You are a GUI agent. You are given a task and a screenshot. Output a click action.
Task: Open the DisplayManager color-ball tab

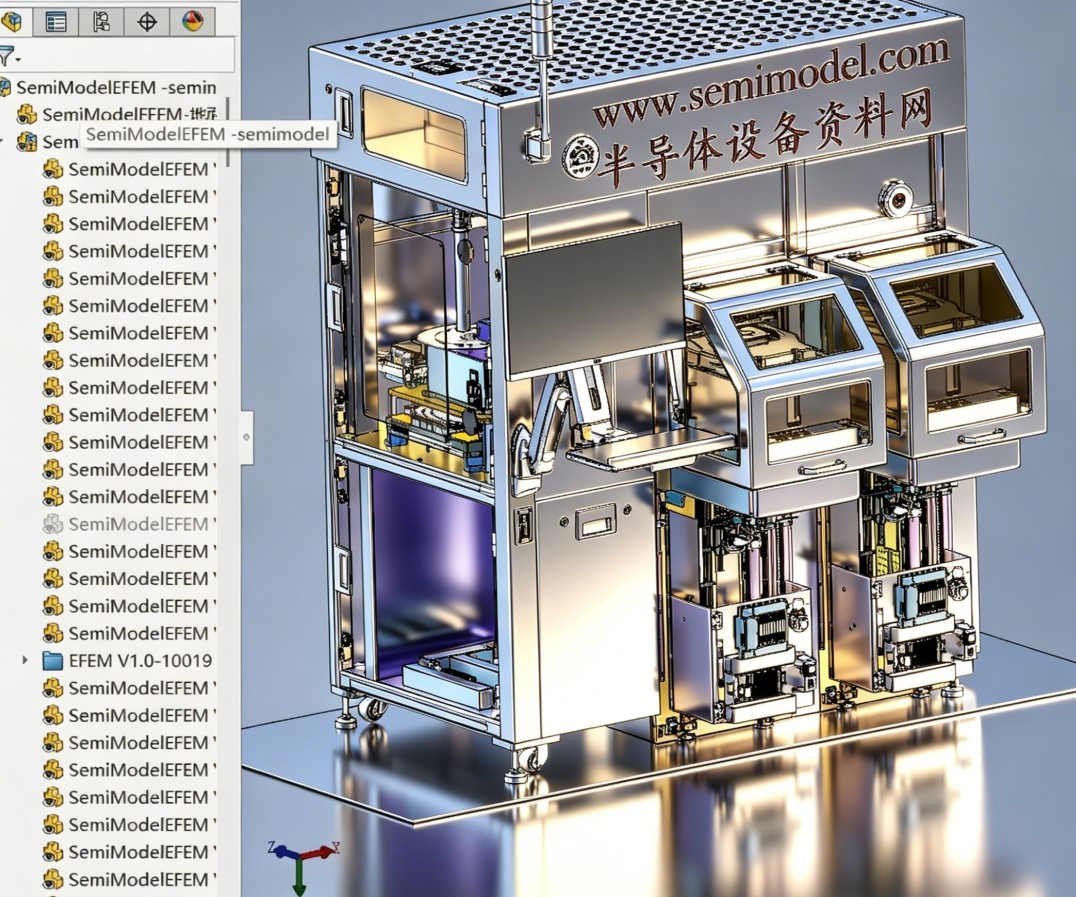193,21
